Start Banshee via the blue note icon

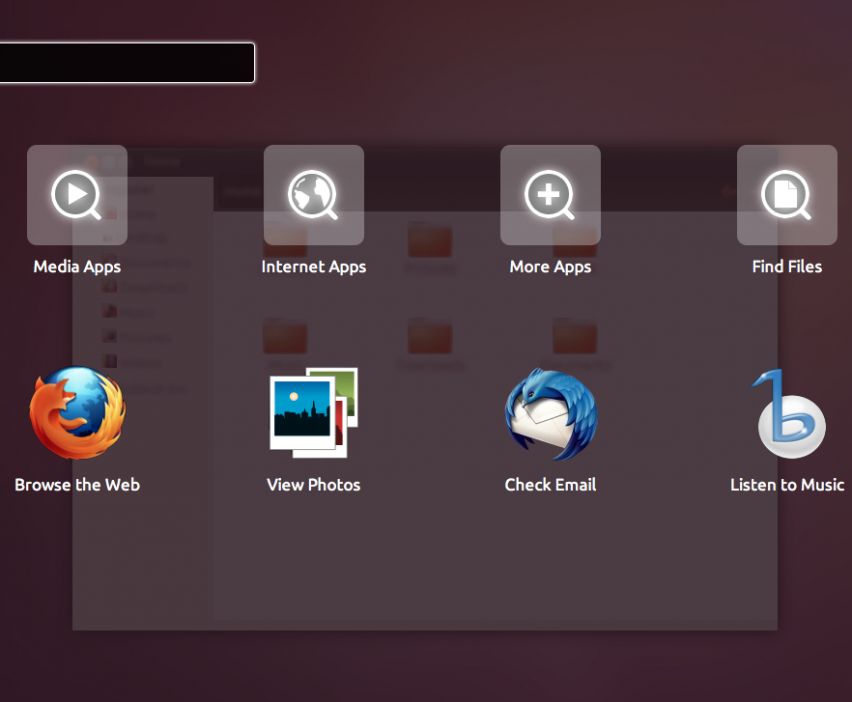pyautogui.click(x=788, y=413)
